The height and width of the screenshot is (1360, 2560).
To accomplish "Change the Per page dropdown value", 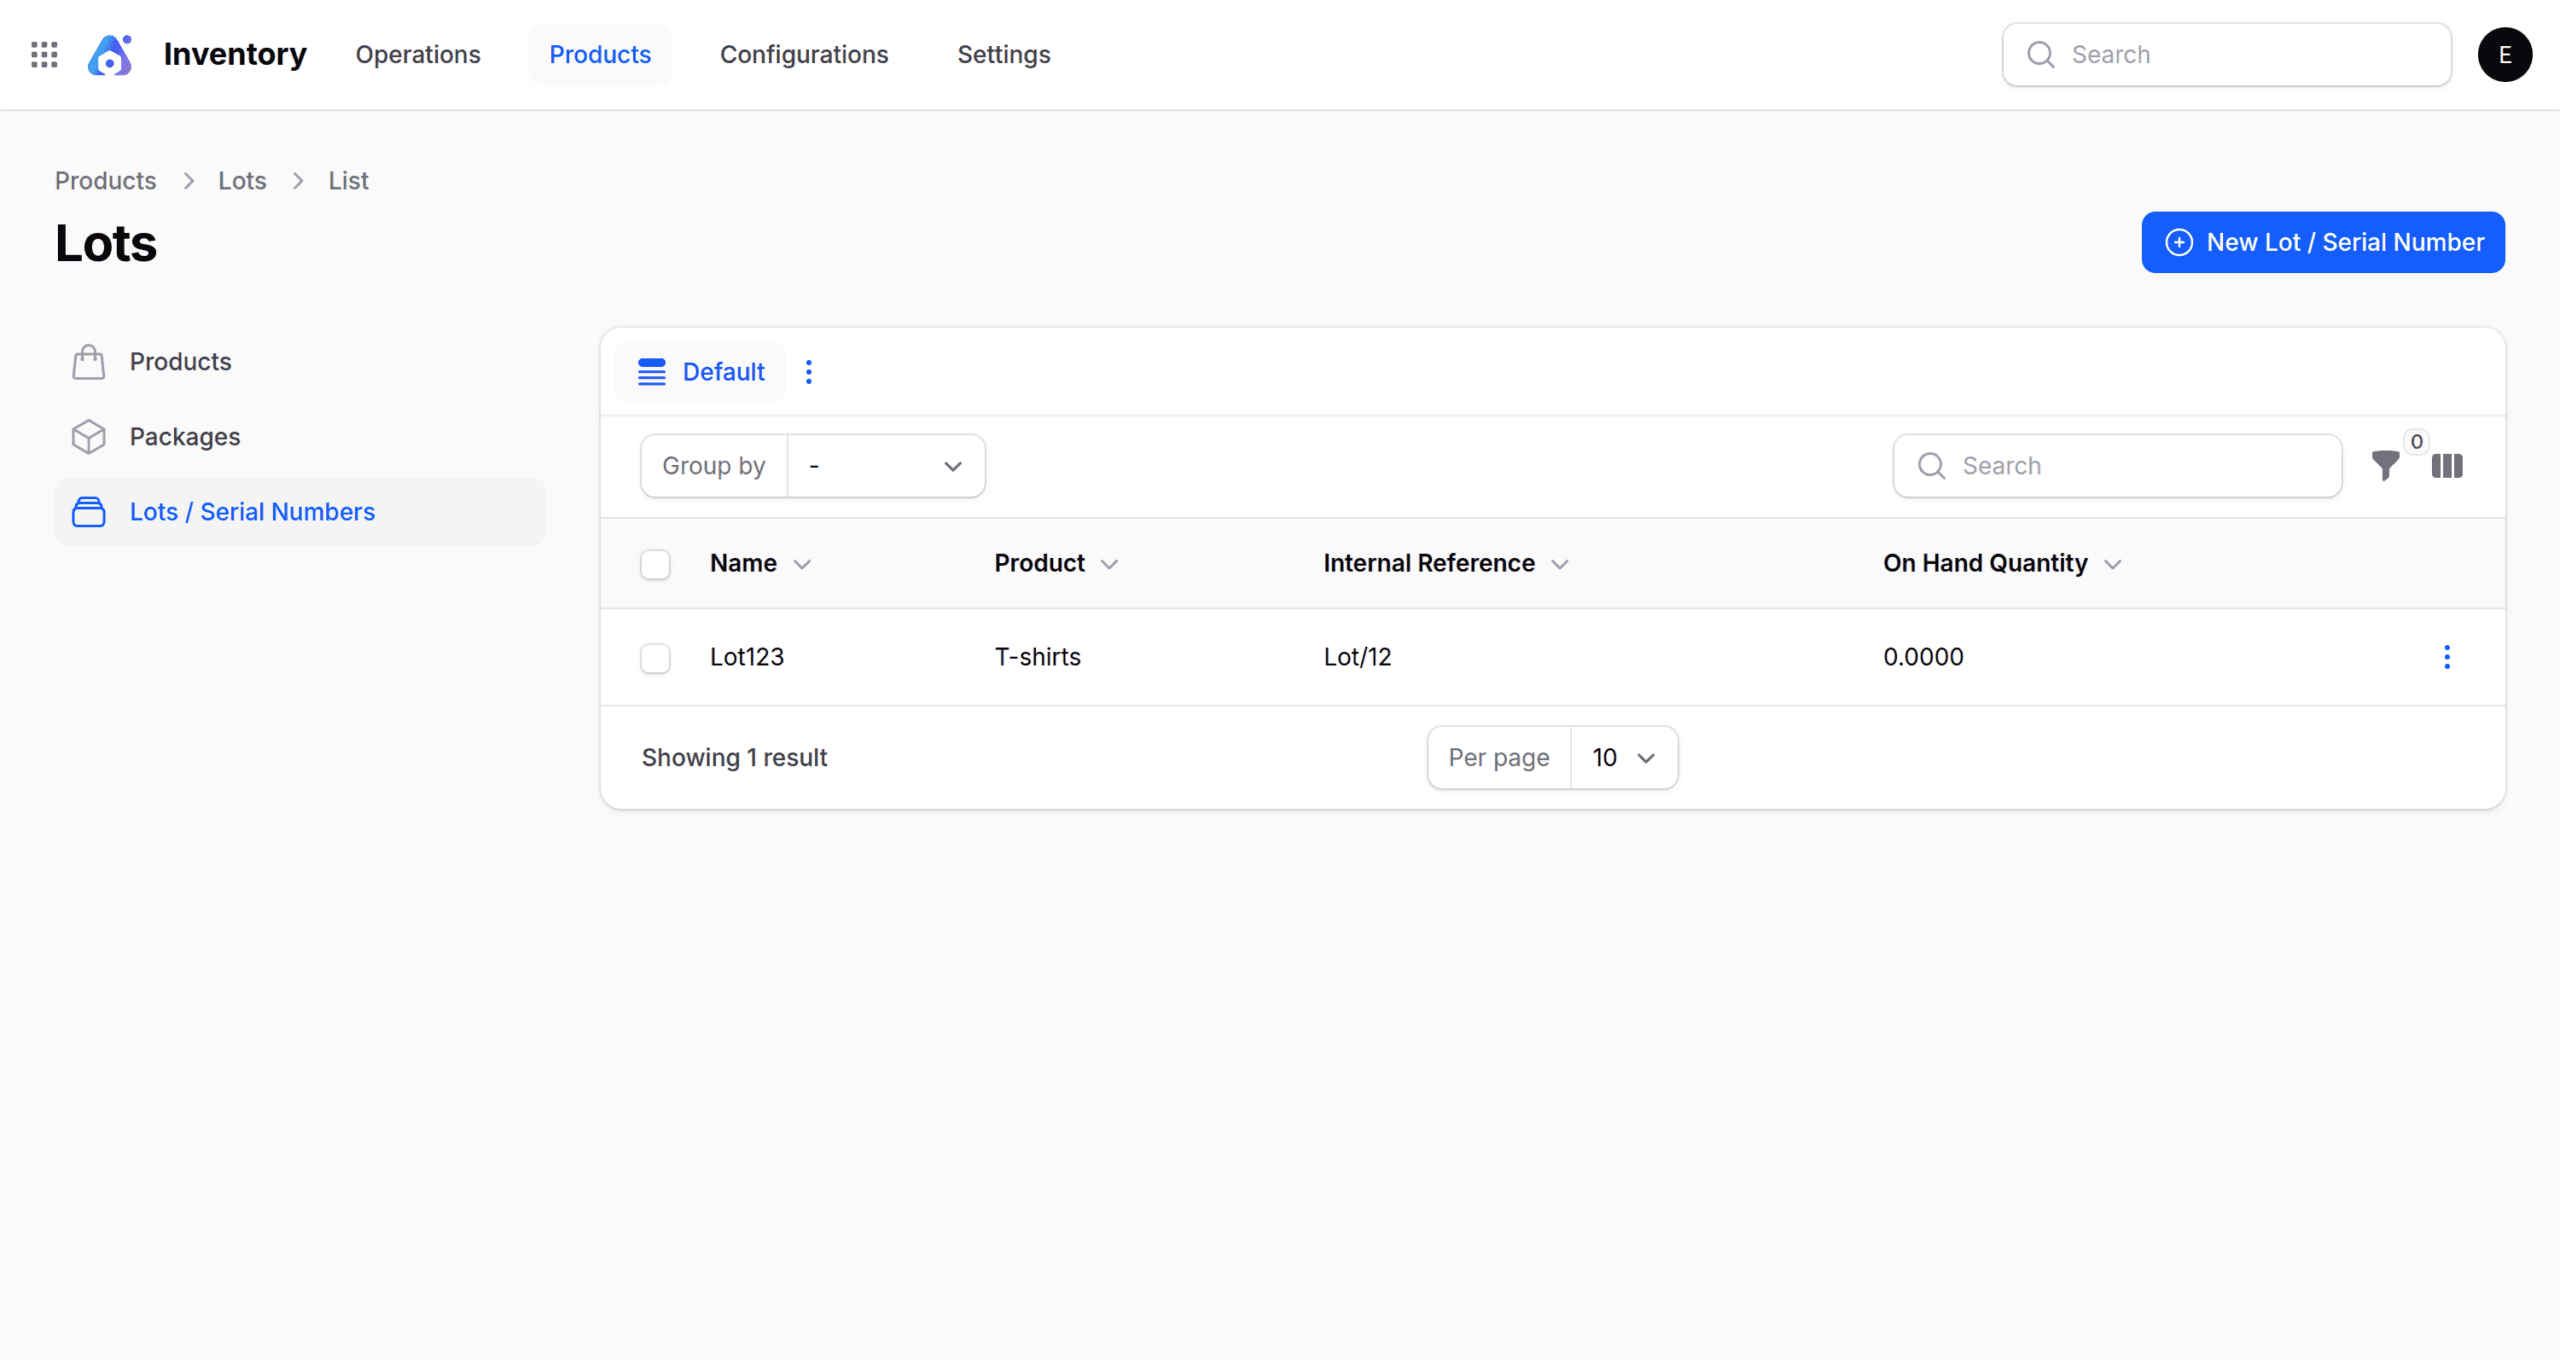I will (x=1623, y=758).
